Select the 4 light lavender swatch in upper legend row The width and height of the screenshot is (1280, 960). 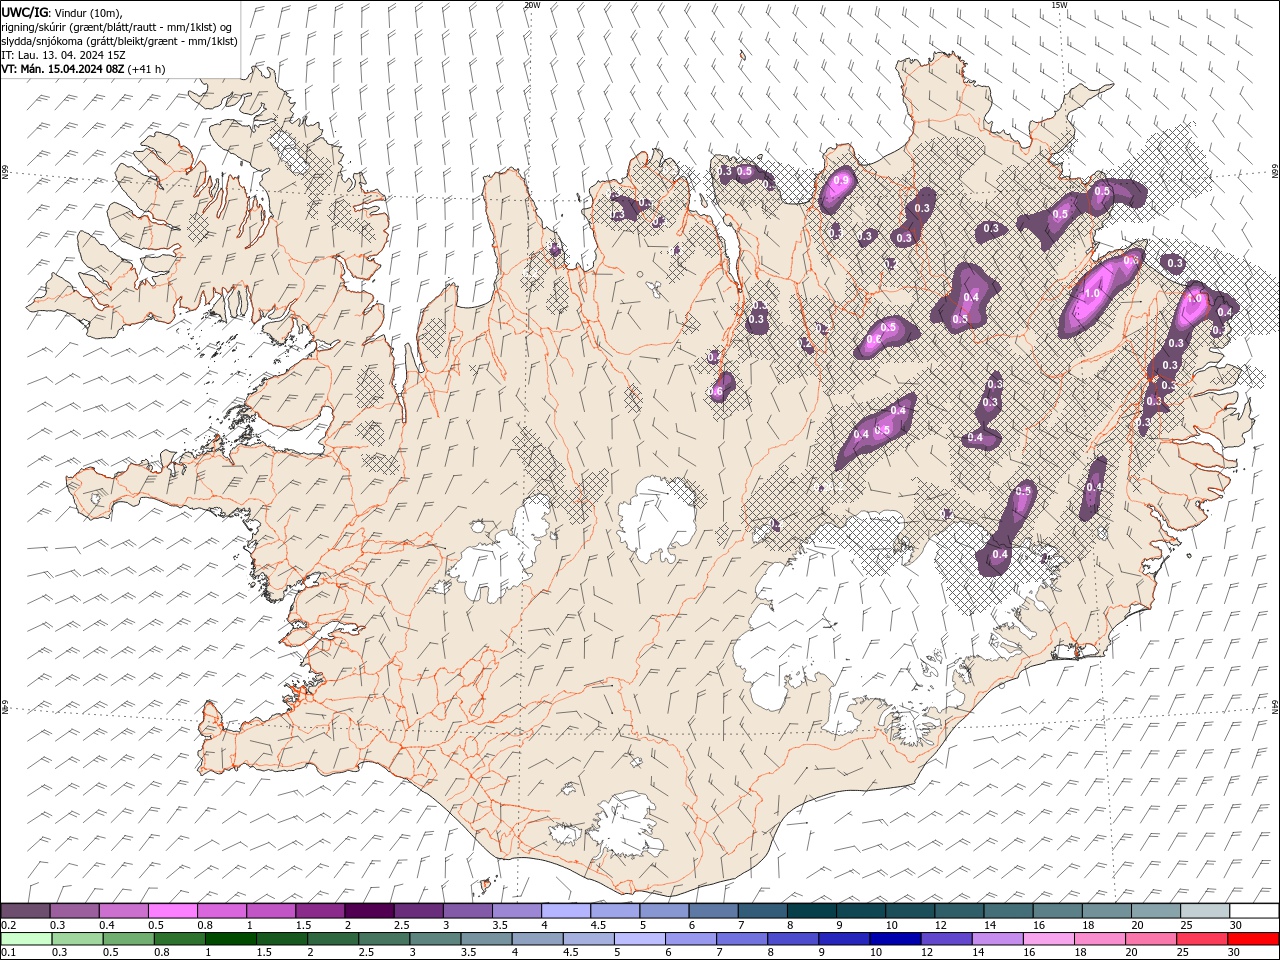[564, 911]
